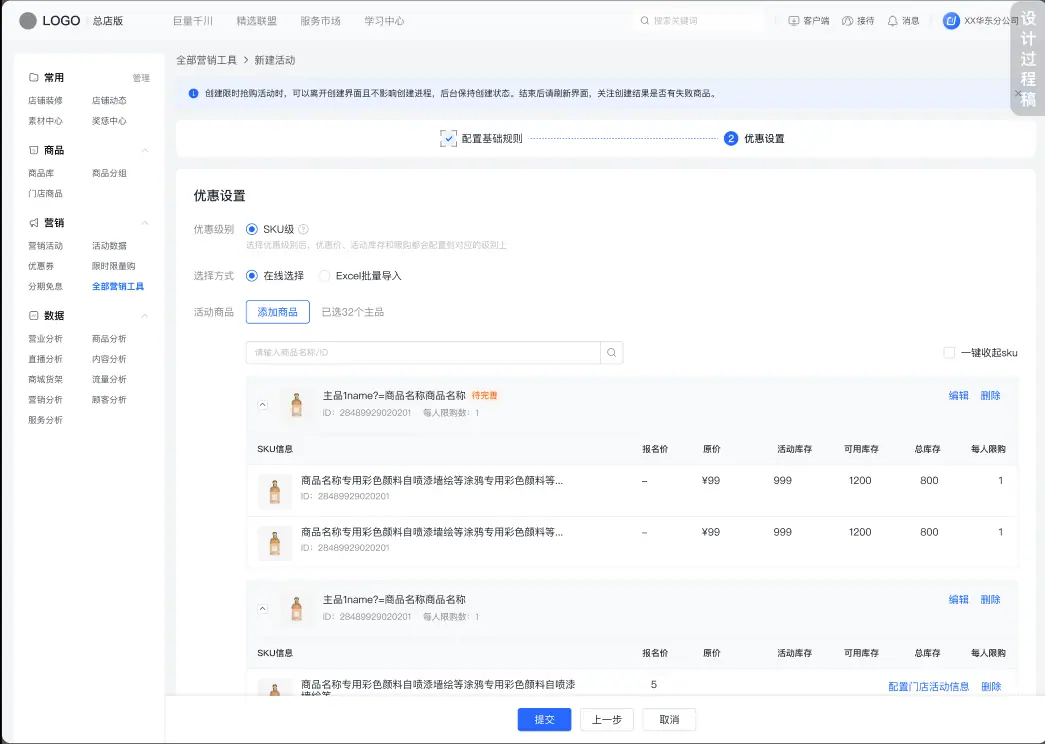Click the product search magnifier button
The width and height of the screenshot is (1045, 744).
click(x=612, y=353)
